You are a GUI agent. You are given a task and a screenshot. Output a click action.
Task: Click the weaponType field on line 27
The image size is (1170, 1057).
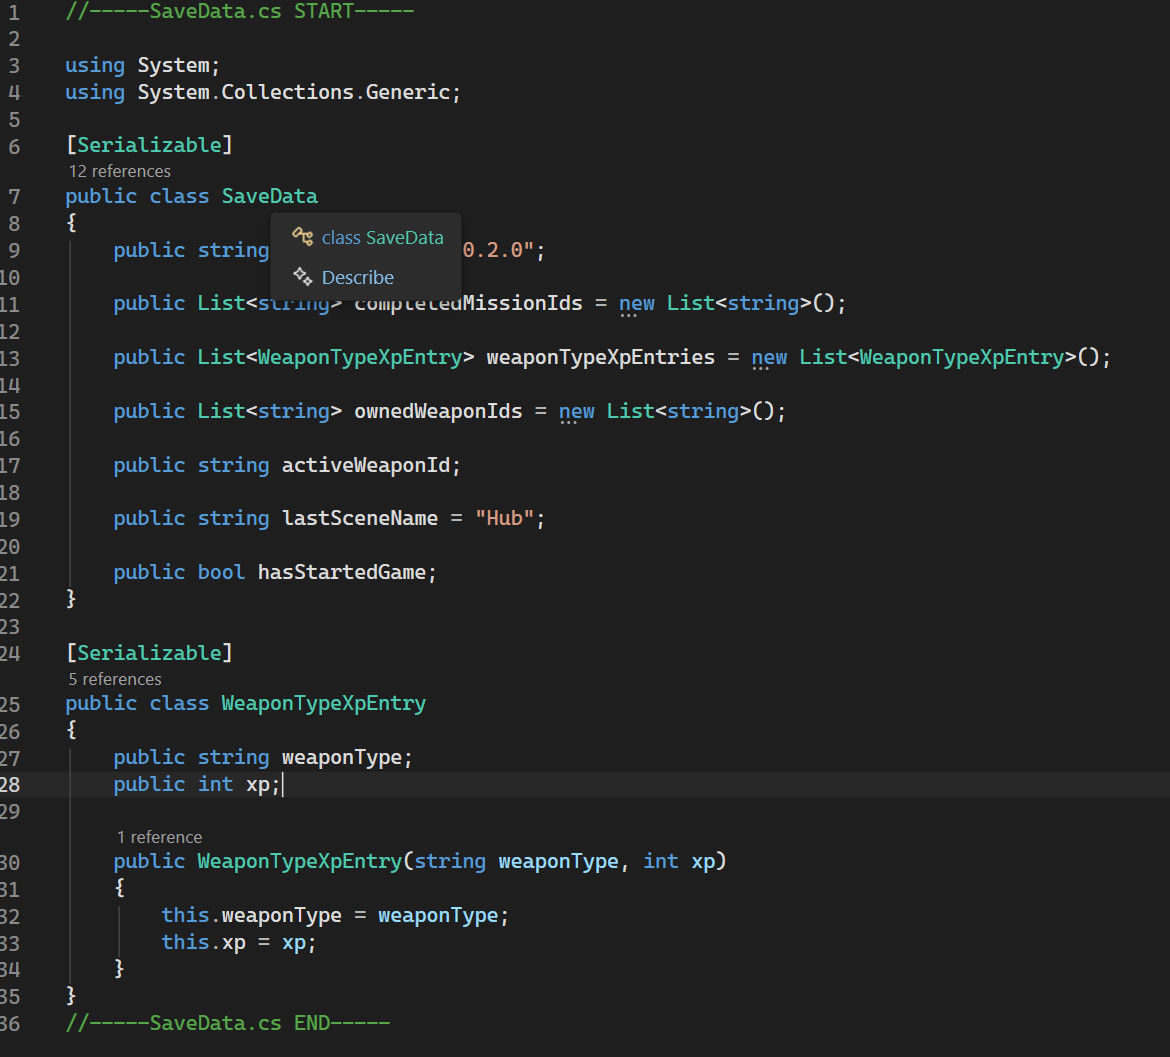pos(342,757)
